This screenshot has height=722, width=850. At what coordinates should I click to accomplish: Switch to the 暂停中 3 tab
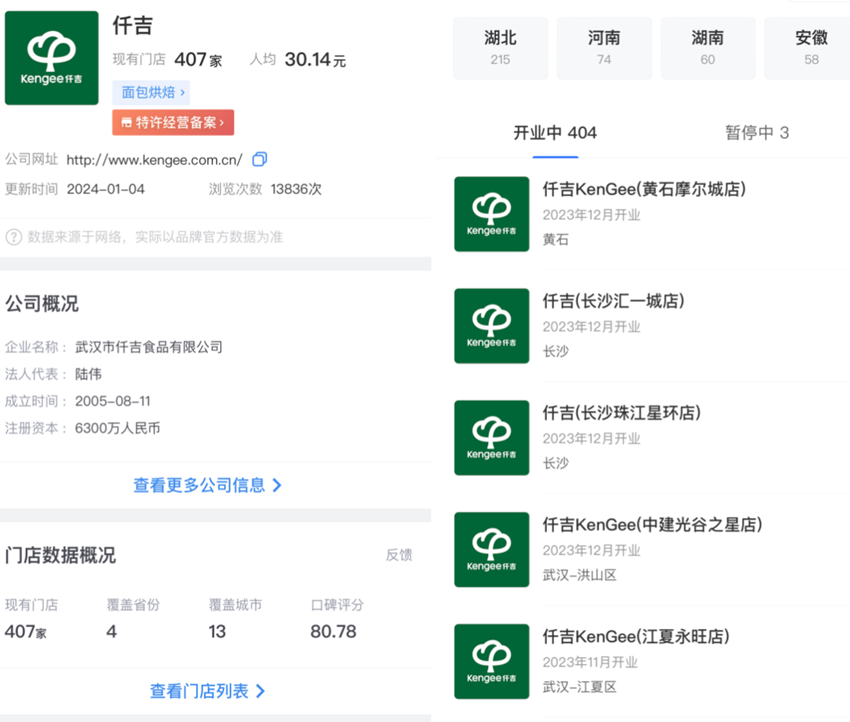[x=757, y=133]
